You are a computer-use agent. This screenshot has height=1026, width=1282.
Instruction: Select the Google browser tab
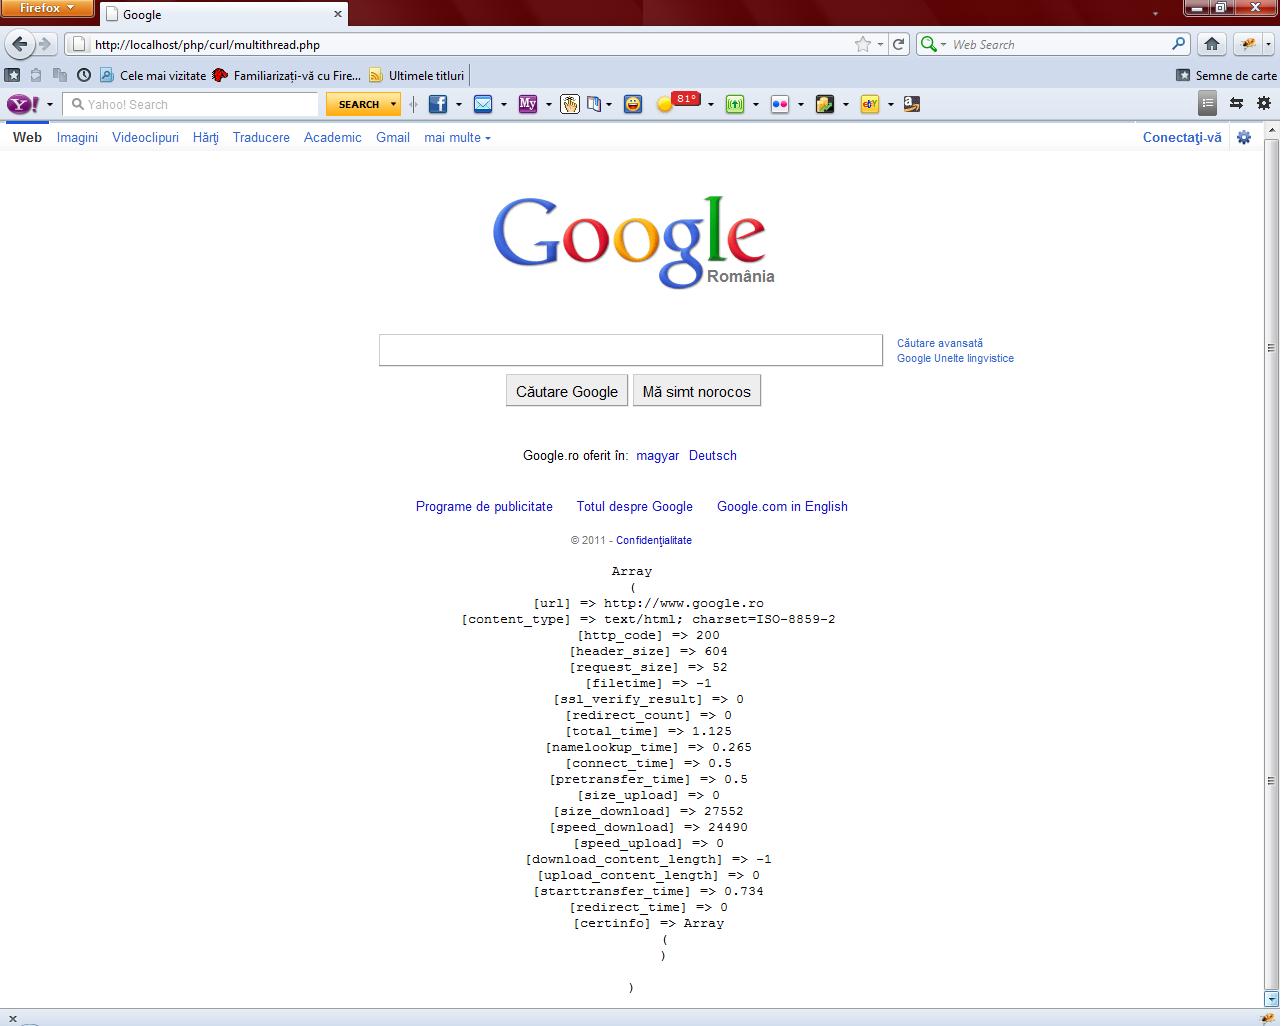click(223, 14)
